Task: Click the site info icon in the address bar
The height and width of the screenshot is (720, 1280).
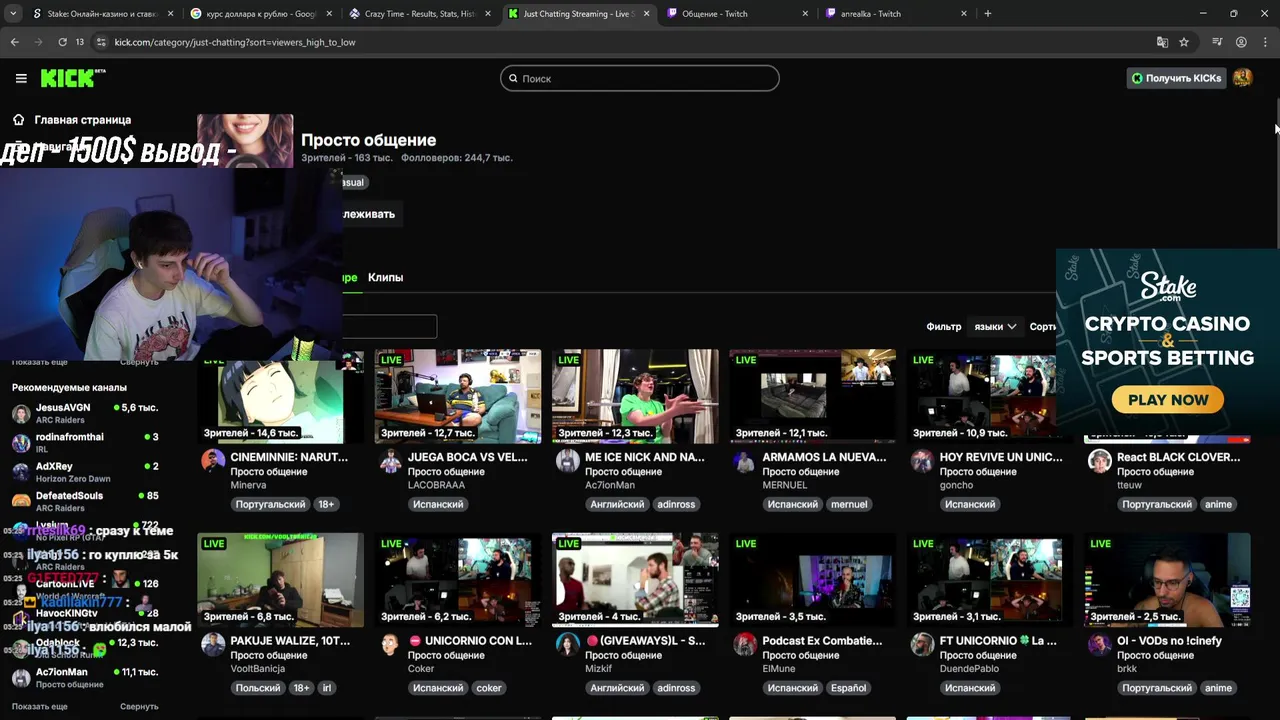Action: pos(101,42)
